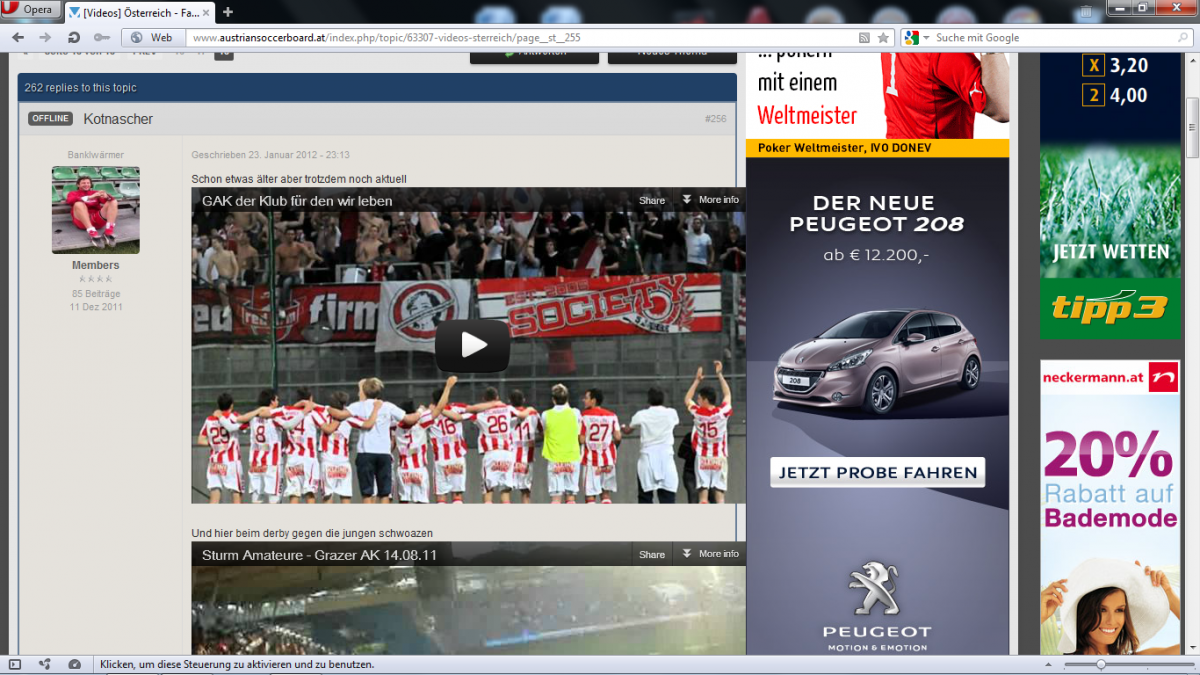The width and height of the screenshot is (1200, 675).
Task: Open a new tab with plus button
Action: 228,12
